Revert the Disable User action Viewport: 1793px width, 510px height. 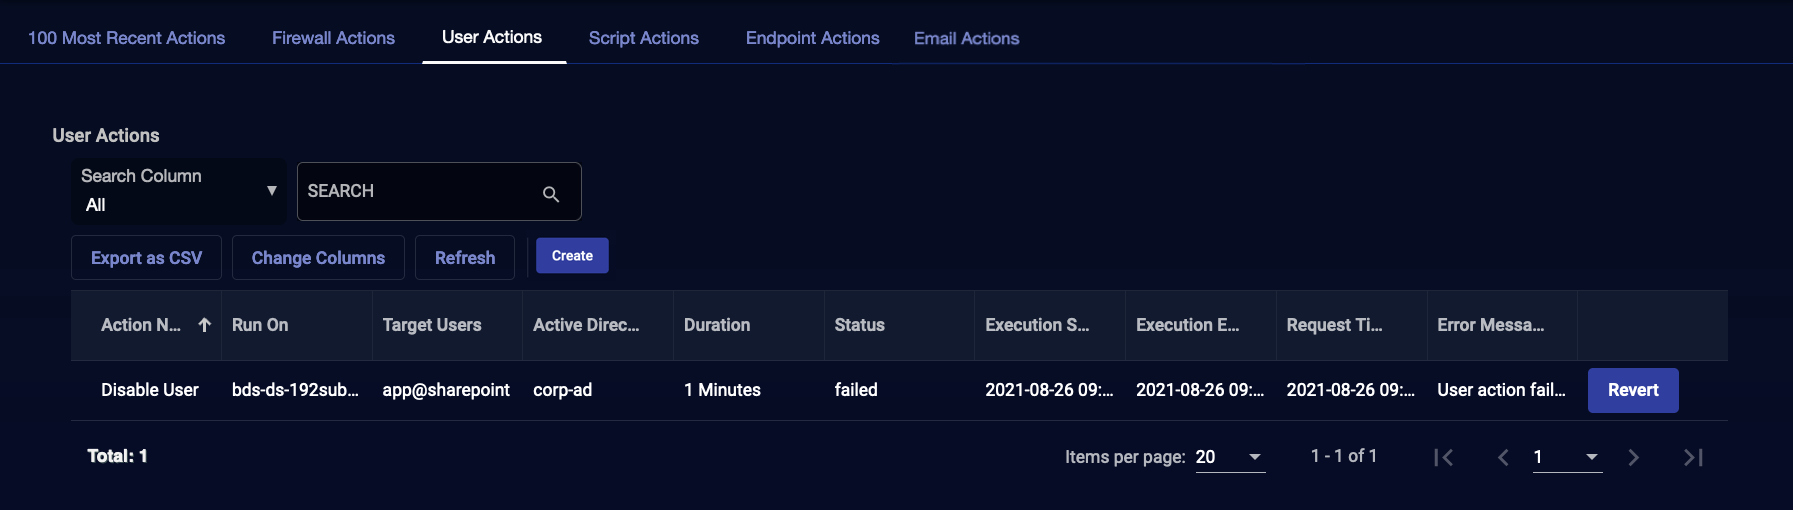(x=1633, y=390)
